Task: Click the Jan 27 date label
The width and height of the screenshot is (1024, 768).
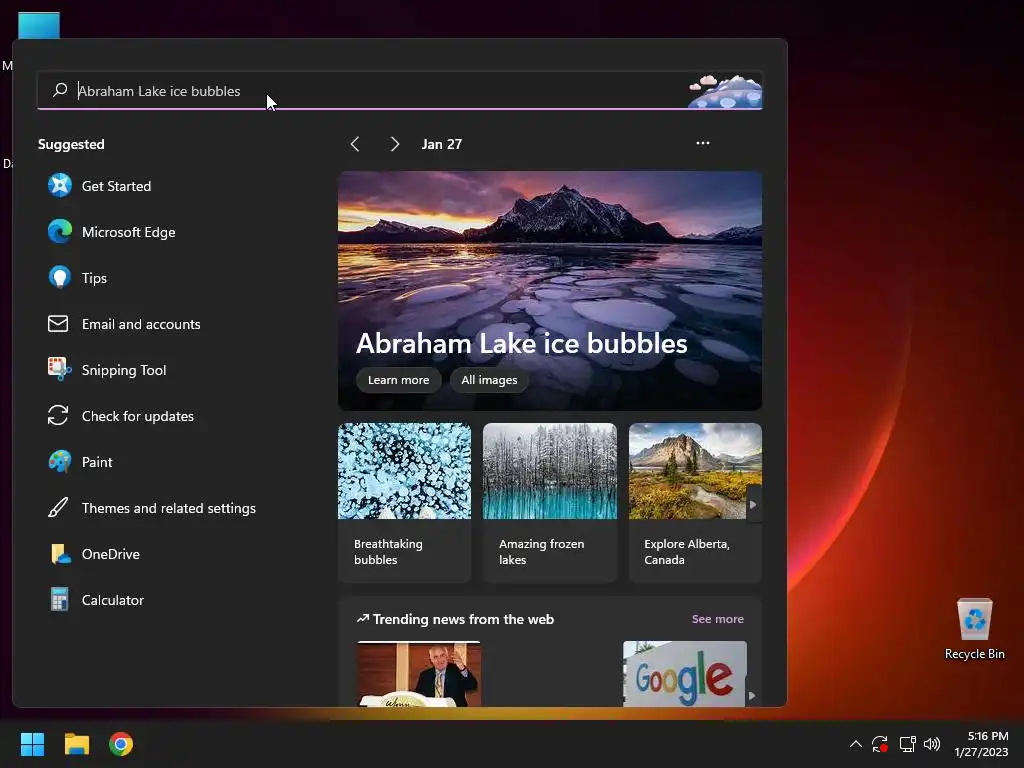Action: pyautogui.click(x=441, y=144)
